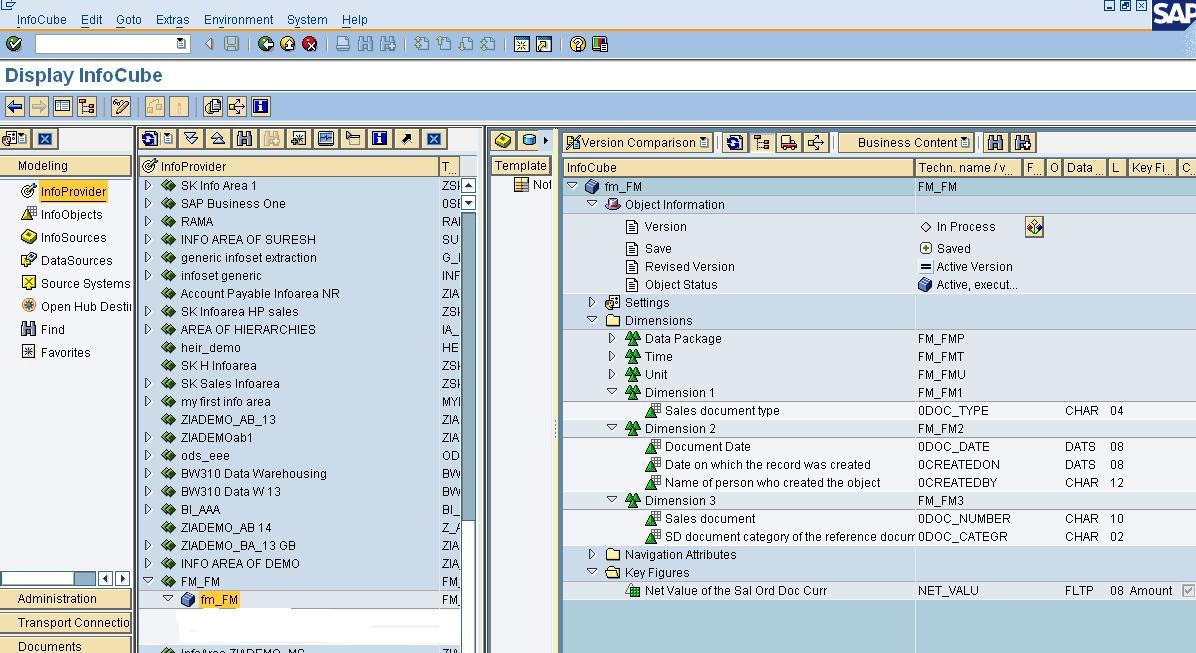
Task: Click the Find Next binoculars-plus icon in InfoCube toolbar
Action: (1023, 143)
